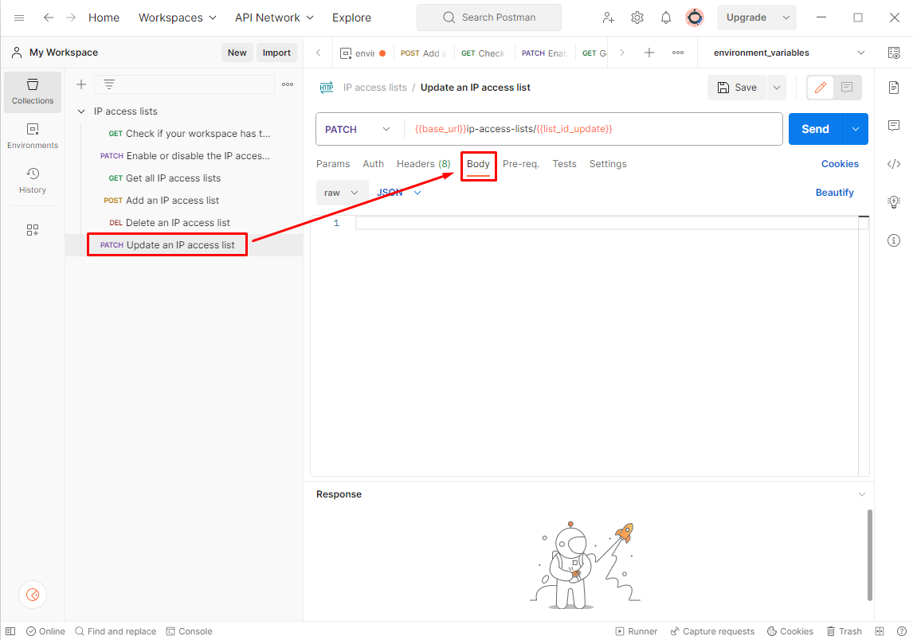Open the code snippet panel icon

(x=893, y=164)
